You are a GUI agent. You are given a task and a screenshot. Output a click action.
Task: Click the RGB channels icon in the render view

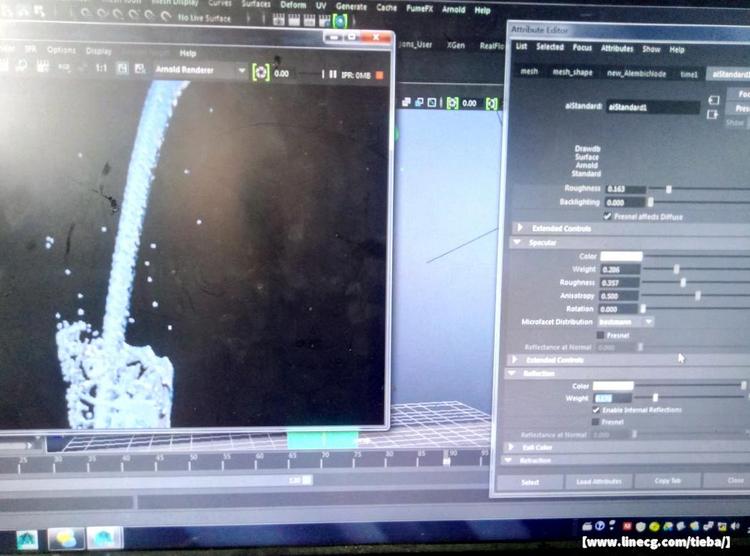[x=64, y=67]
